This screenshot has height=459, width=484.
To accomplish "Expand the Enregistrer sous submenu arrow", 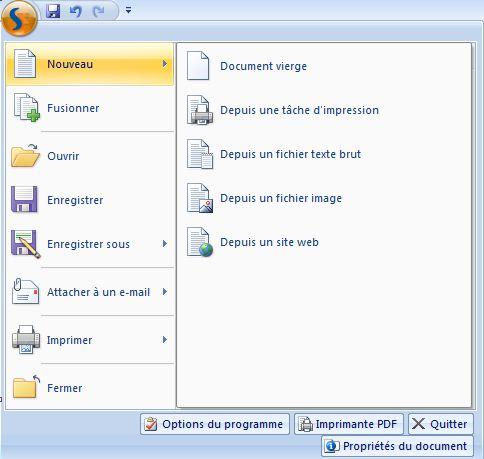I will [164, 244].
